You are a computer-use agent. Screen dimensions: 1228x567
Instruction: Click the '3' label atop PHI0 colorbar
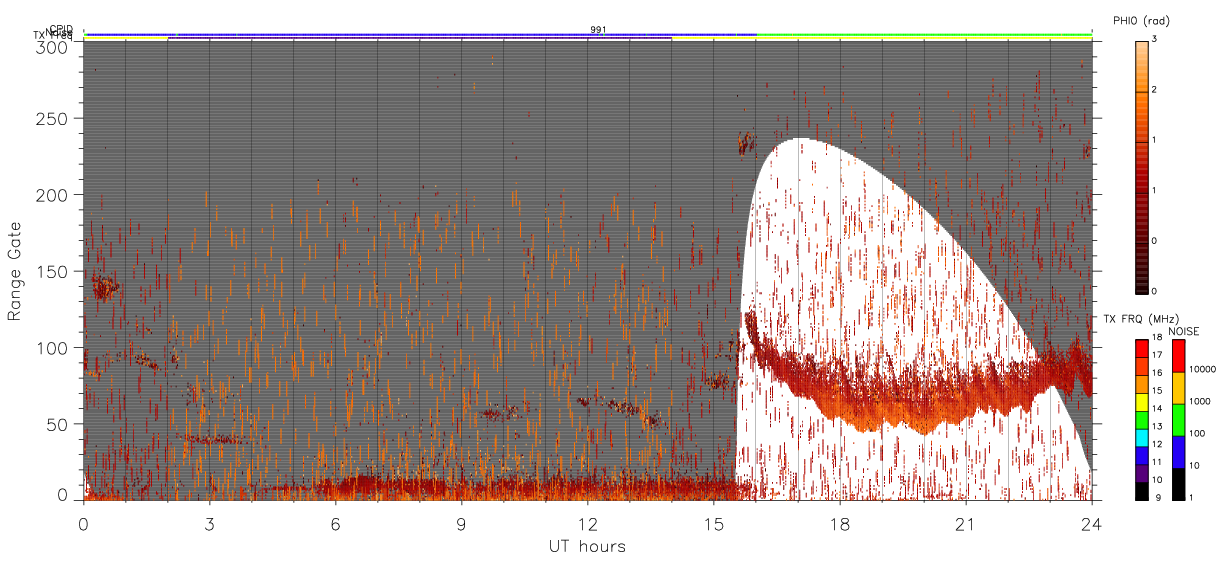click(1154, 39)
